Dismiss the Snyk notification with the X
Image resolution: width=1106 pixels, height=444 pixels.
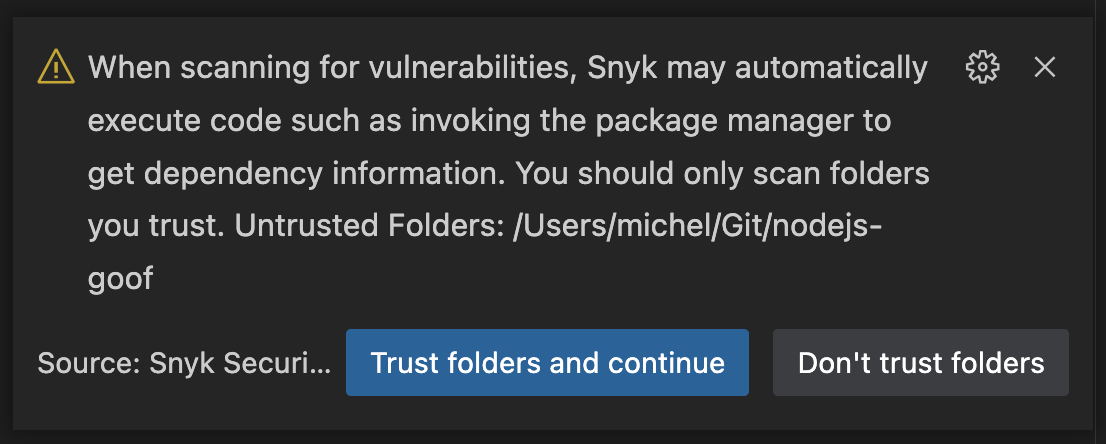(1044, 68)
